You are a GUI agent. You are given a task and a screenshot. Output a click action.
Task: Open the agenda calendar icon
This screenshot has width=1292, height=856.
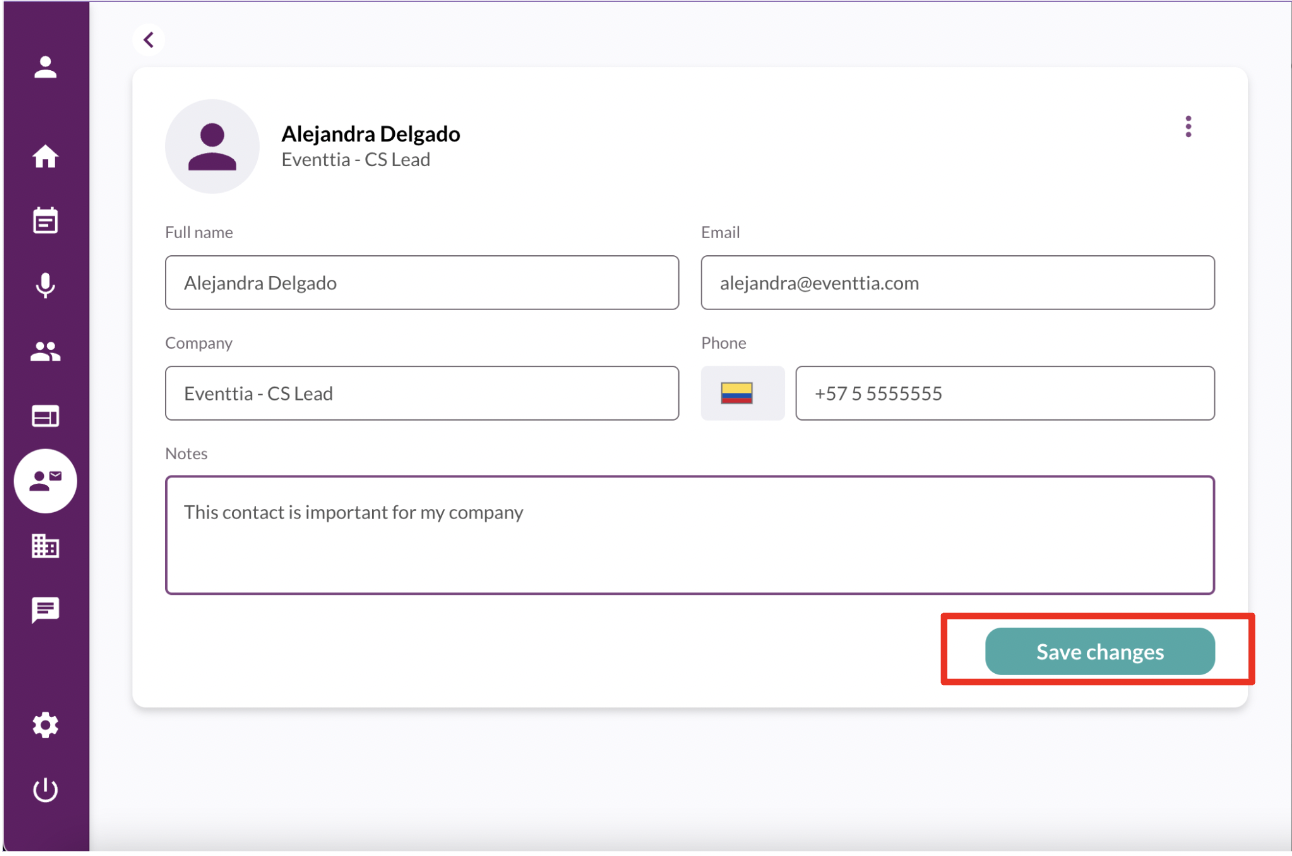pyautogui.click(x=45, y=221)
